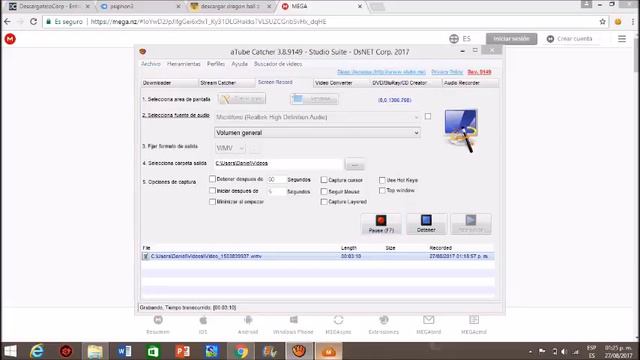Open the globe language selector ES

click(x=460, y=39)
